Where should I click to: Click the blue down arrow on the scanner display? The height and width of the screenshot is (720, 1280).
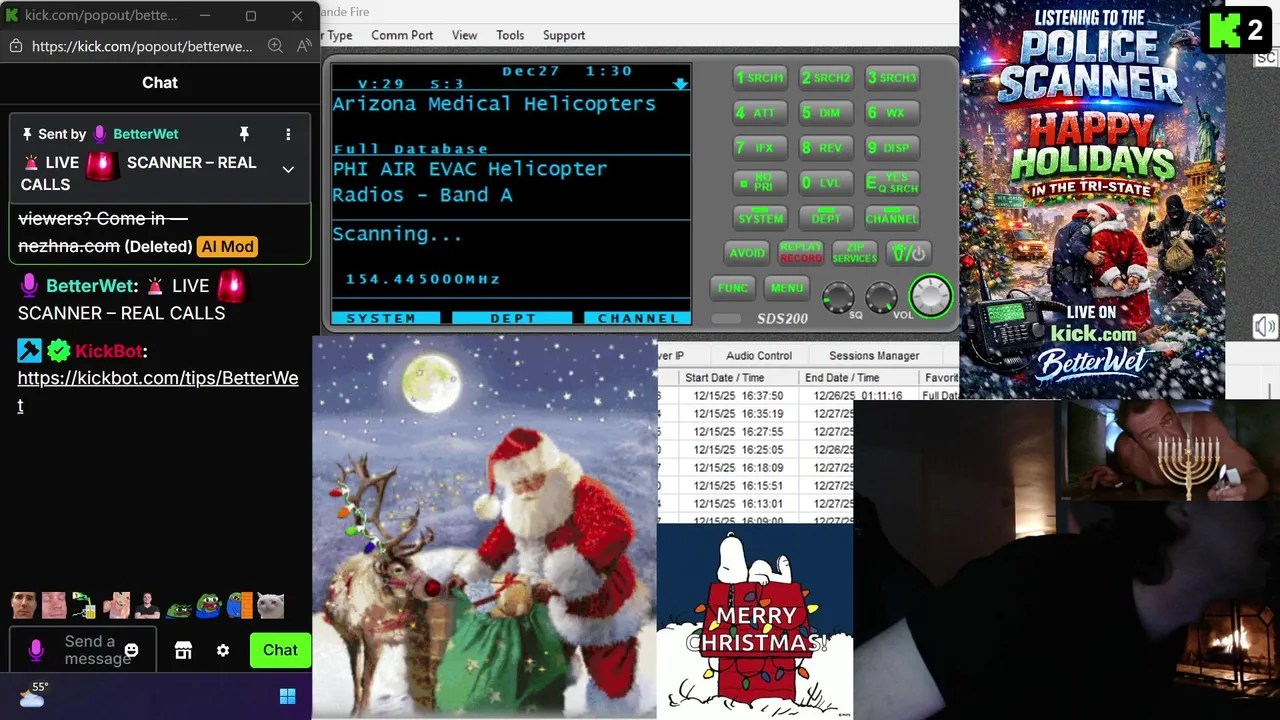[x=680, y=84]
